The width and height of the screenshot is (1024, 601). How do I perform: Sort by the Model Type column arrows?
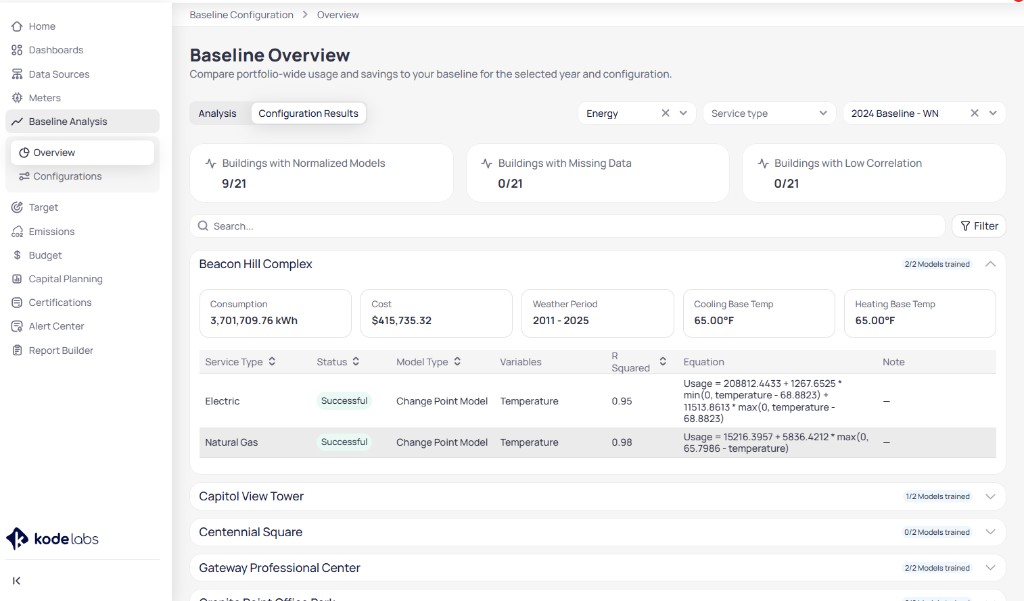[x=457, y=361]
